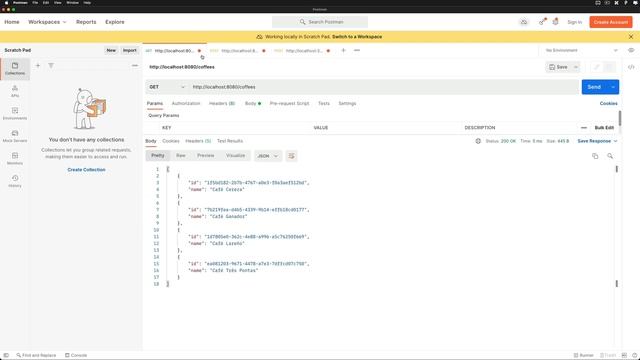
Task: Open the Console in status bar
Action: tap(76, 355)
